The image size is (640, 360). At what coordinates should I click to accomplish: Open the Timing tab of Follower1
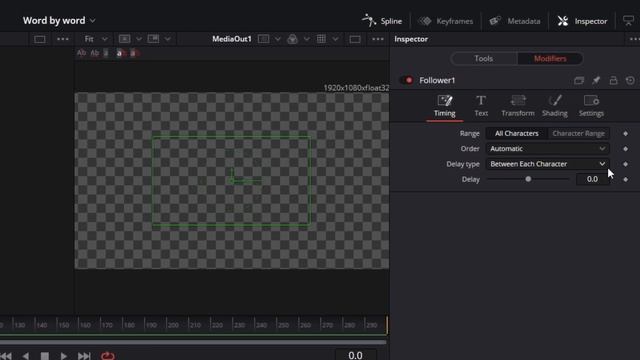[x=444, y=106]
